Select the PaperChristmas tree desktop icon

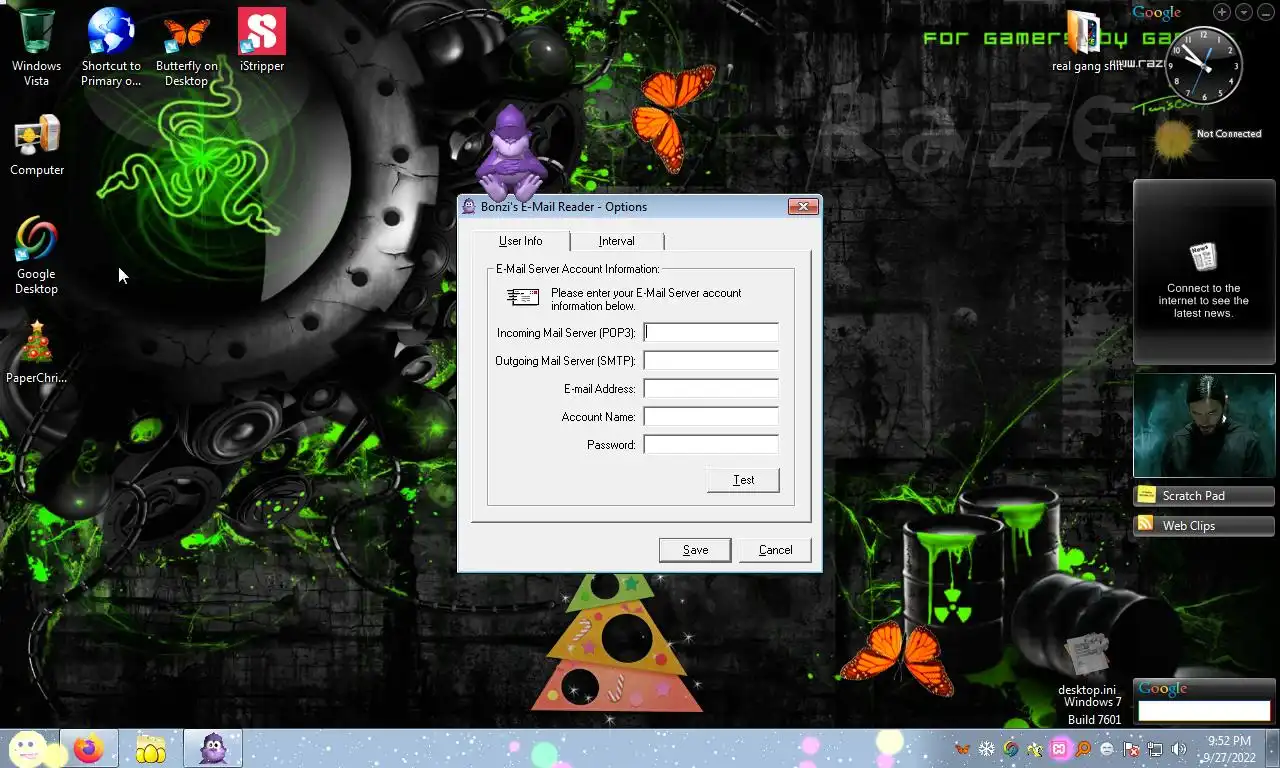36,352
